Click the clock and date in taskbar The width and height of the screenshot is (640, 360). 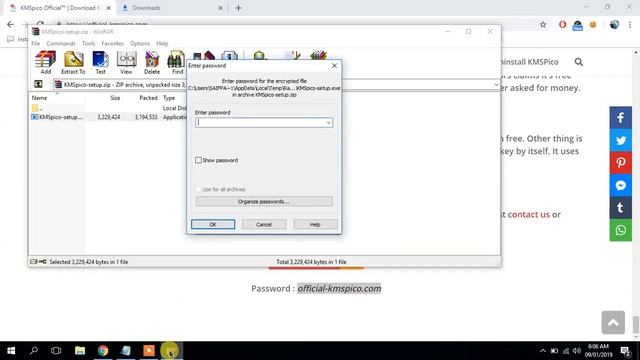pos(598,351)
